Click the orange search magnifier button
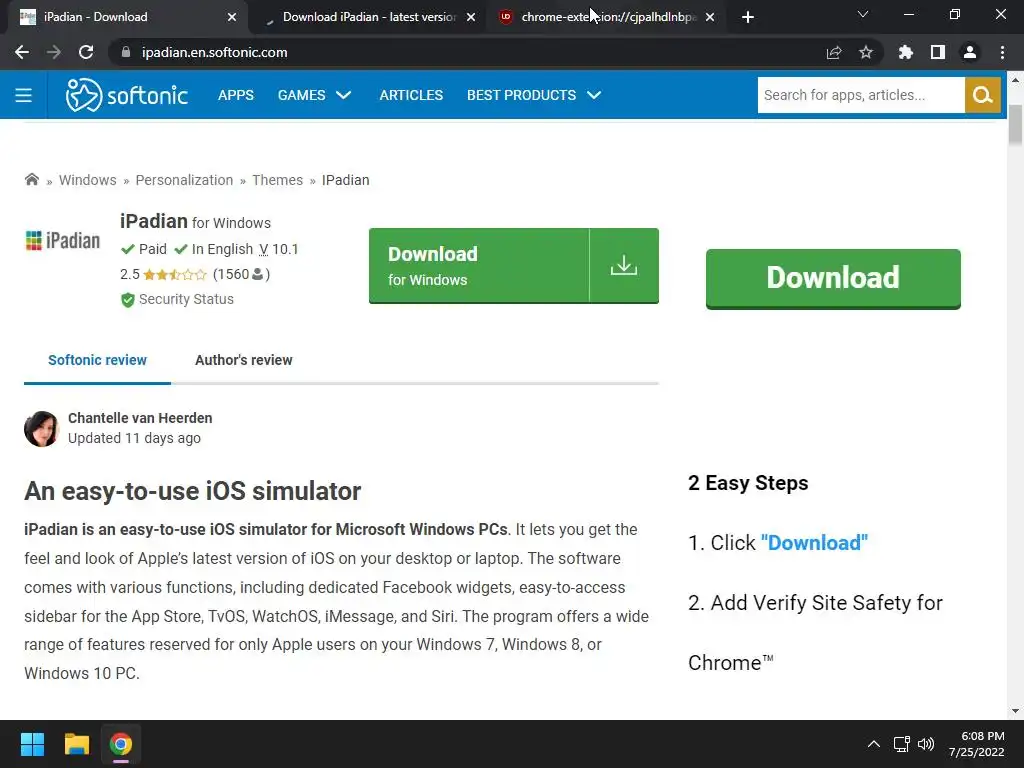Screen dimensions: 1024x768 (x=982, y=95)
